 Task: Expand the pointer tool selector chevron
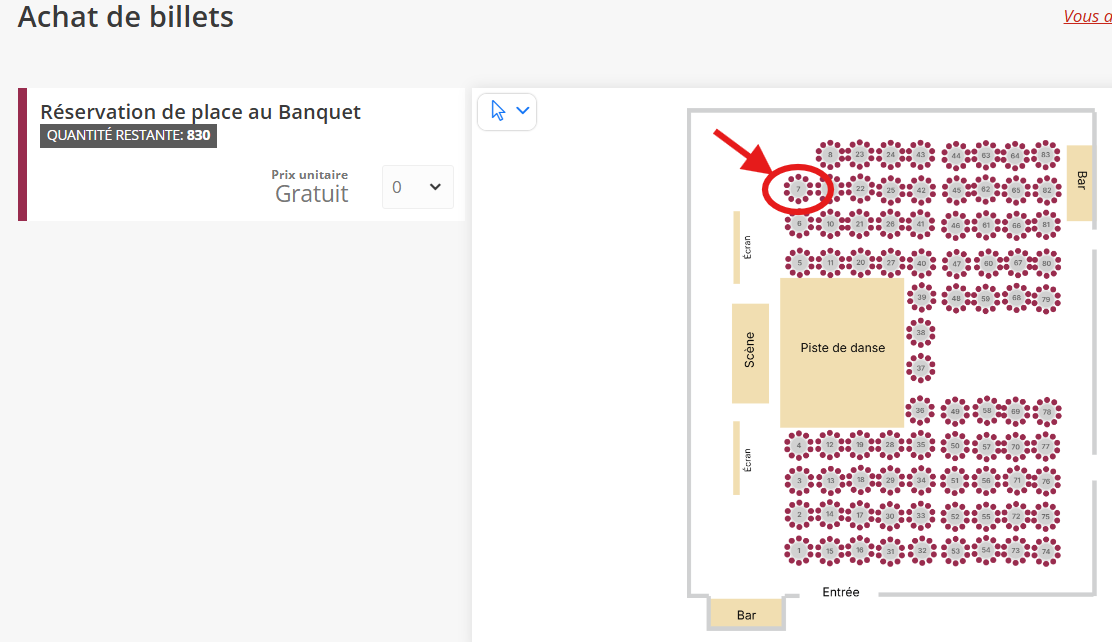tap(523, 111)
